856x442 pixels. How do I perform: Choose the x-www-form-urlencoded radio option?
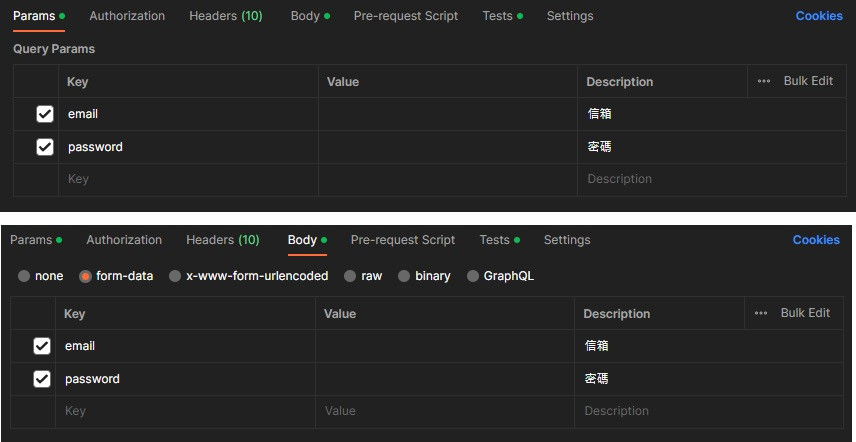tap(175, 276)
